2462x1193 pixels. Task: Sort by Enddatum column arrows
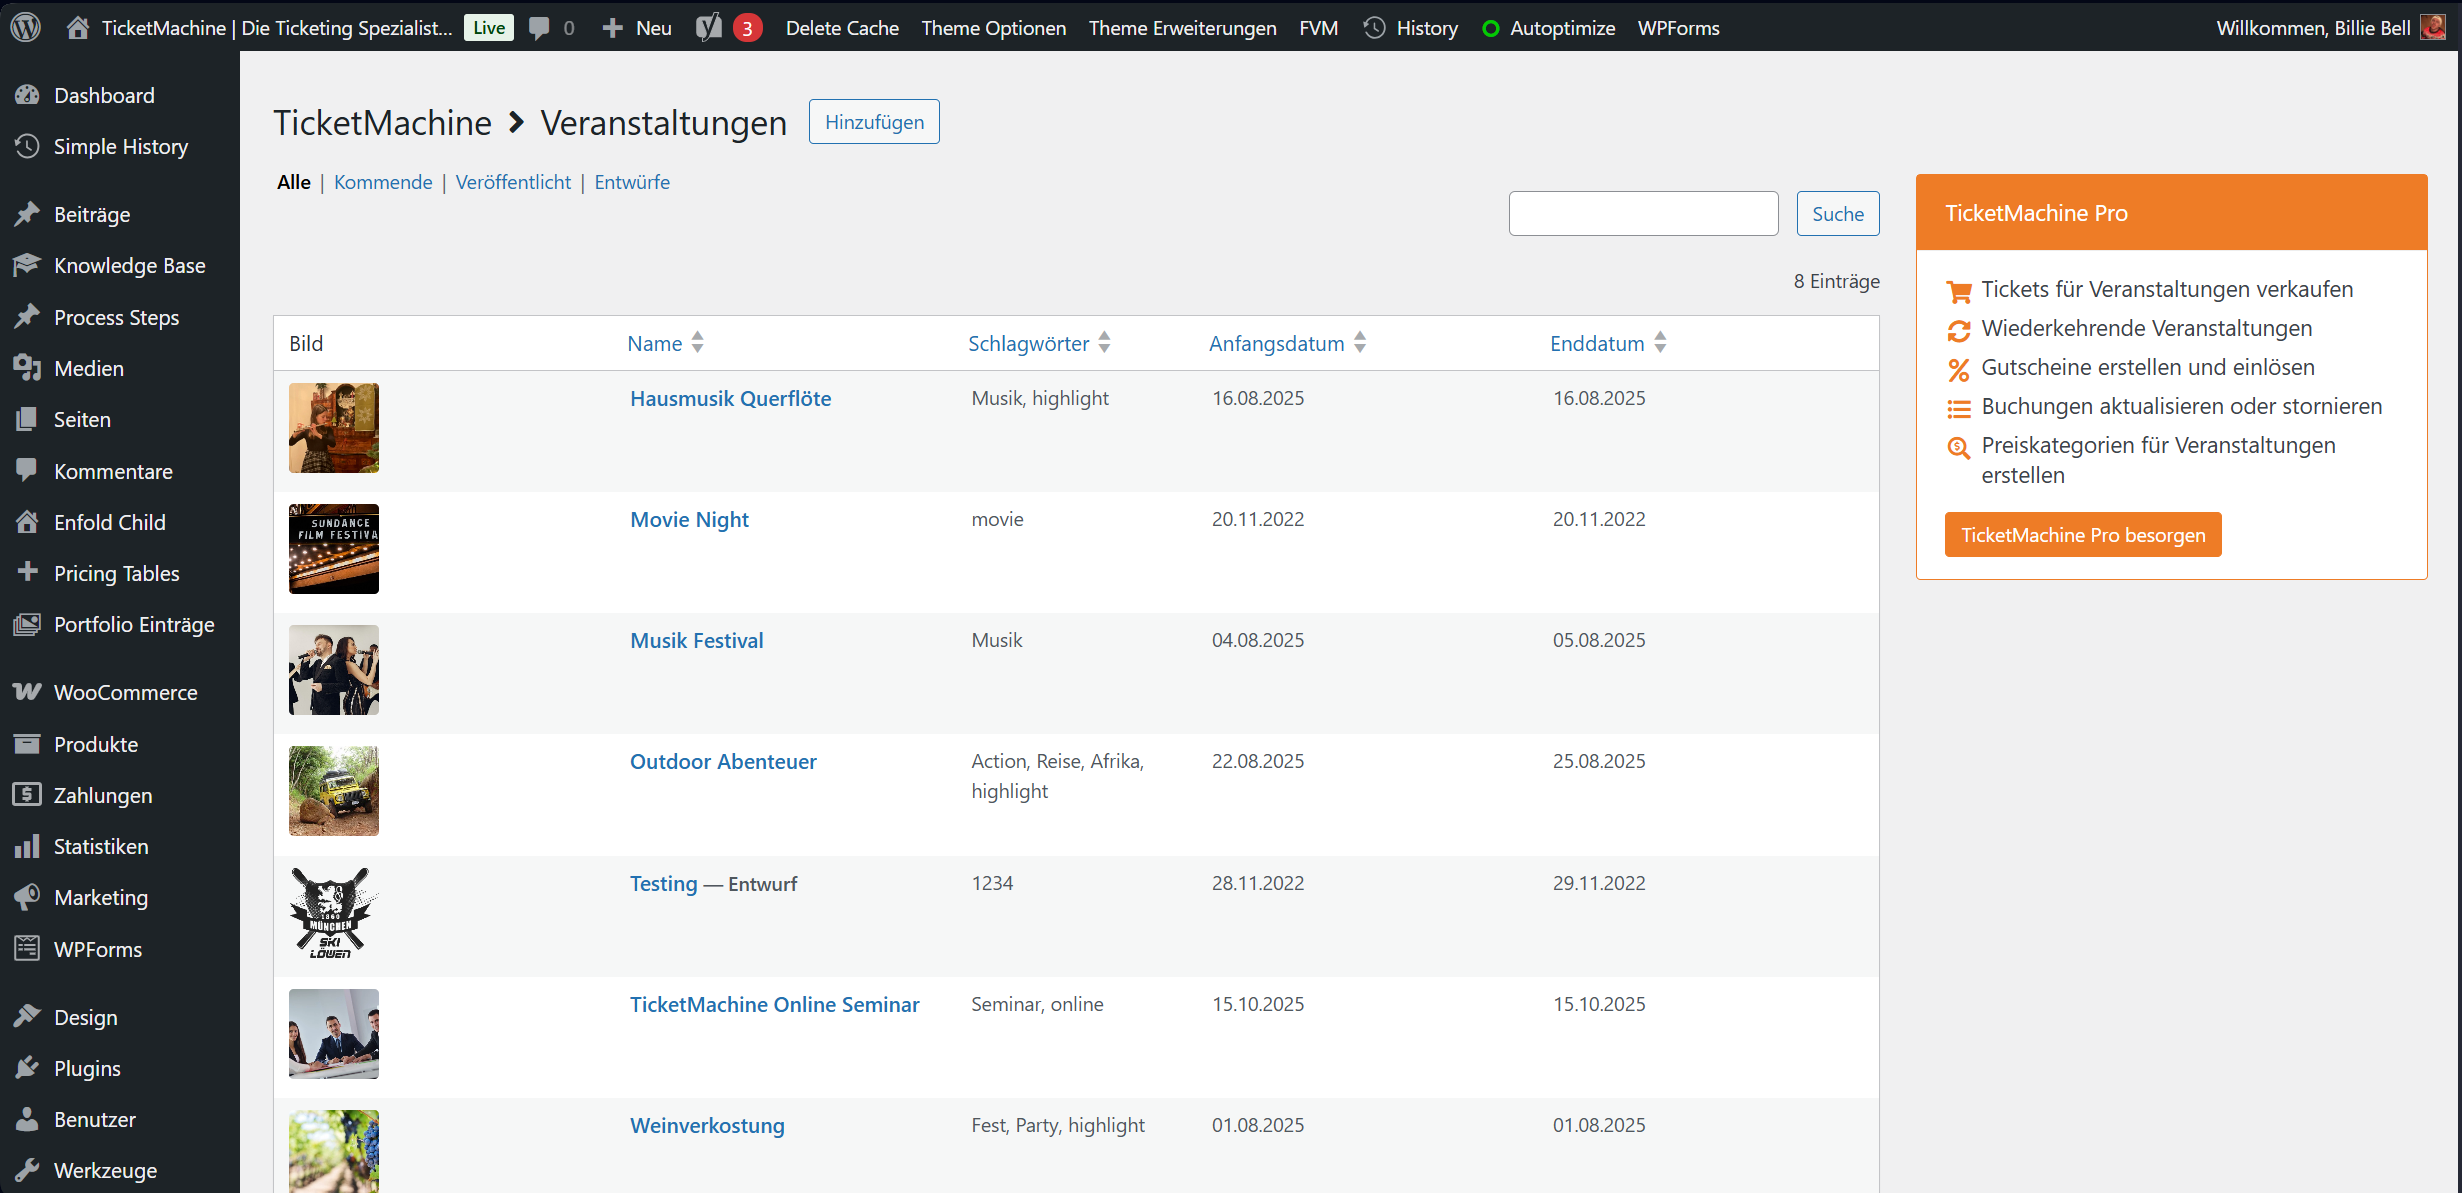pos(1660,343)
